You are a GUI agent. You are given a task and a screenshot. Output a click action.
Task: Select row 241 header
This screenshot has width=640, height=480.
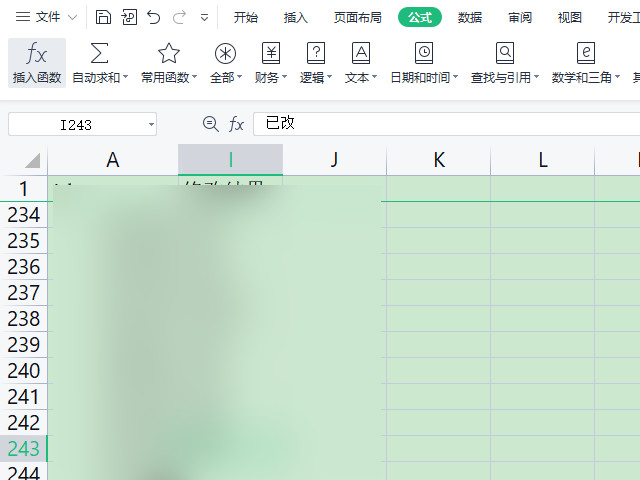click(24, 397)
